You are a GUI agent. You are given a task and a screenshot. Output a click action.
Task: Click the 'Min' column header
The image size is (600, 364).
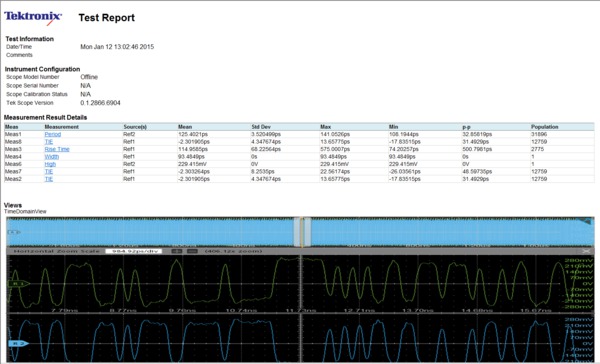coord(393,127)
